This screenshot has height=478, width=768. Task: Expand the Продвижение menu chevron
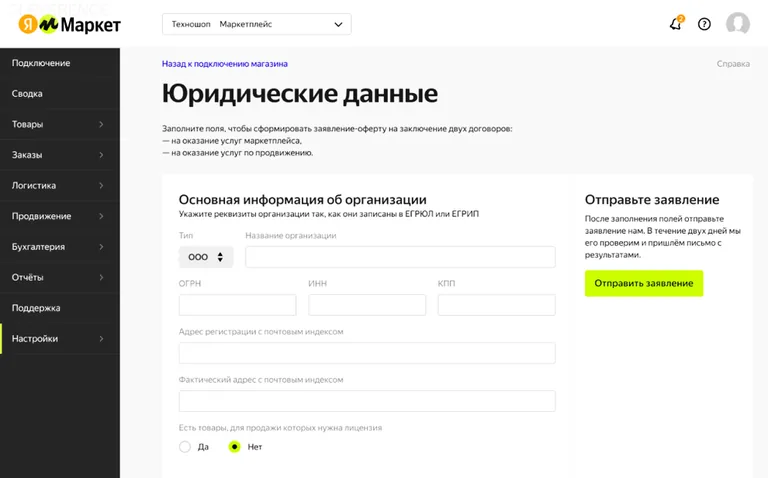click(x=101, y=216)
